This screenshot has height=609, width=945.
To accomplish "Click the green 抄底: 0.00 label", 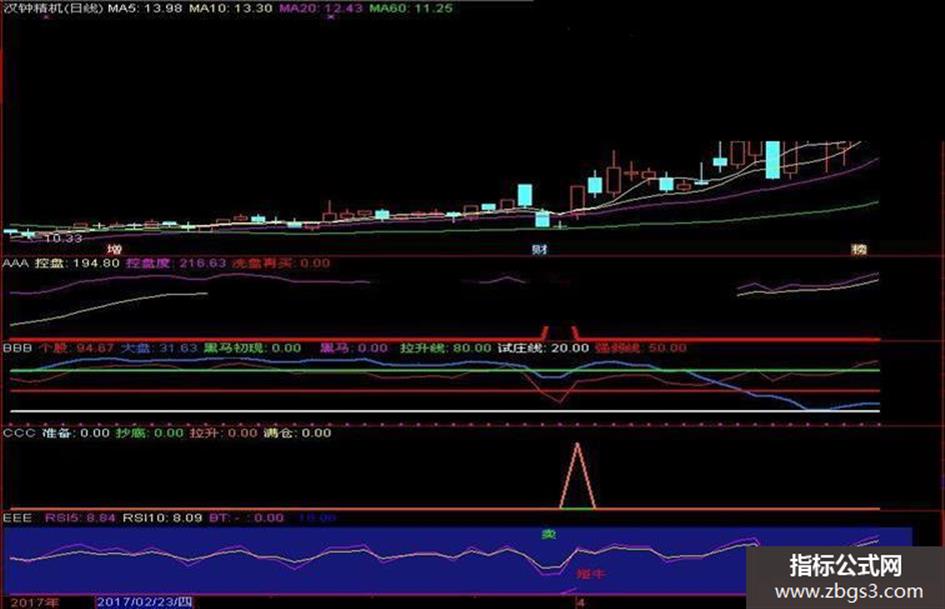I will coord(149,433).
